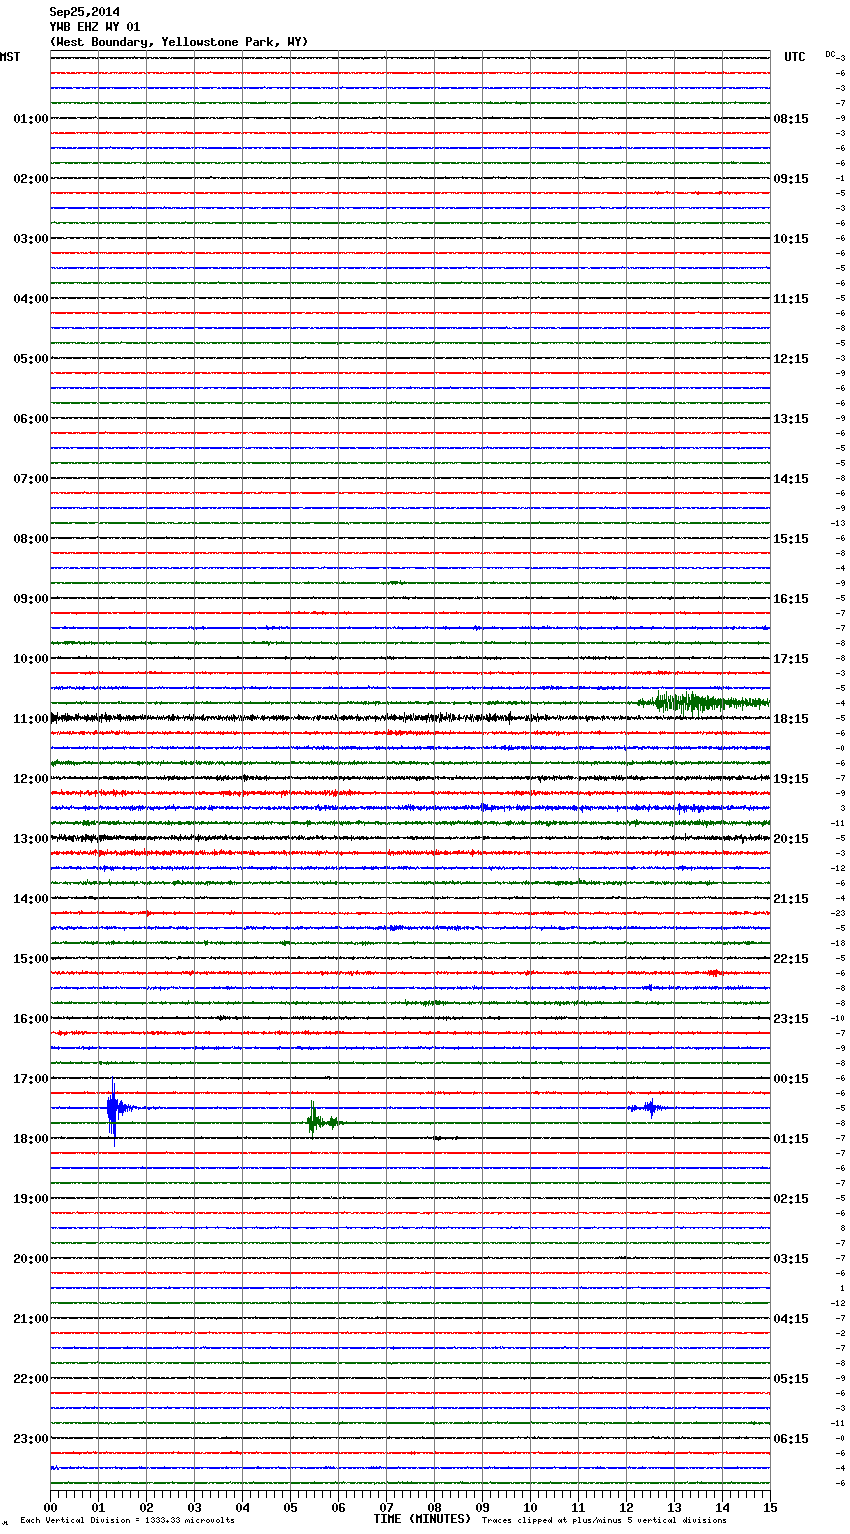
Task: Click the 22:15 UTC time label
Action: pos(791,959)
